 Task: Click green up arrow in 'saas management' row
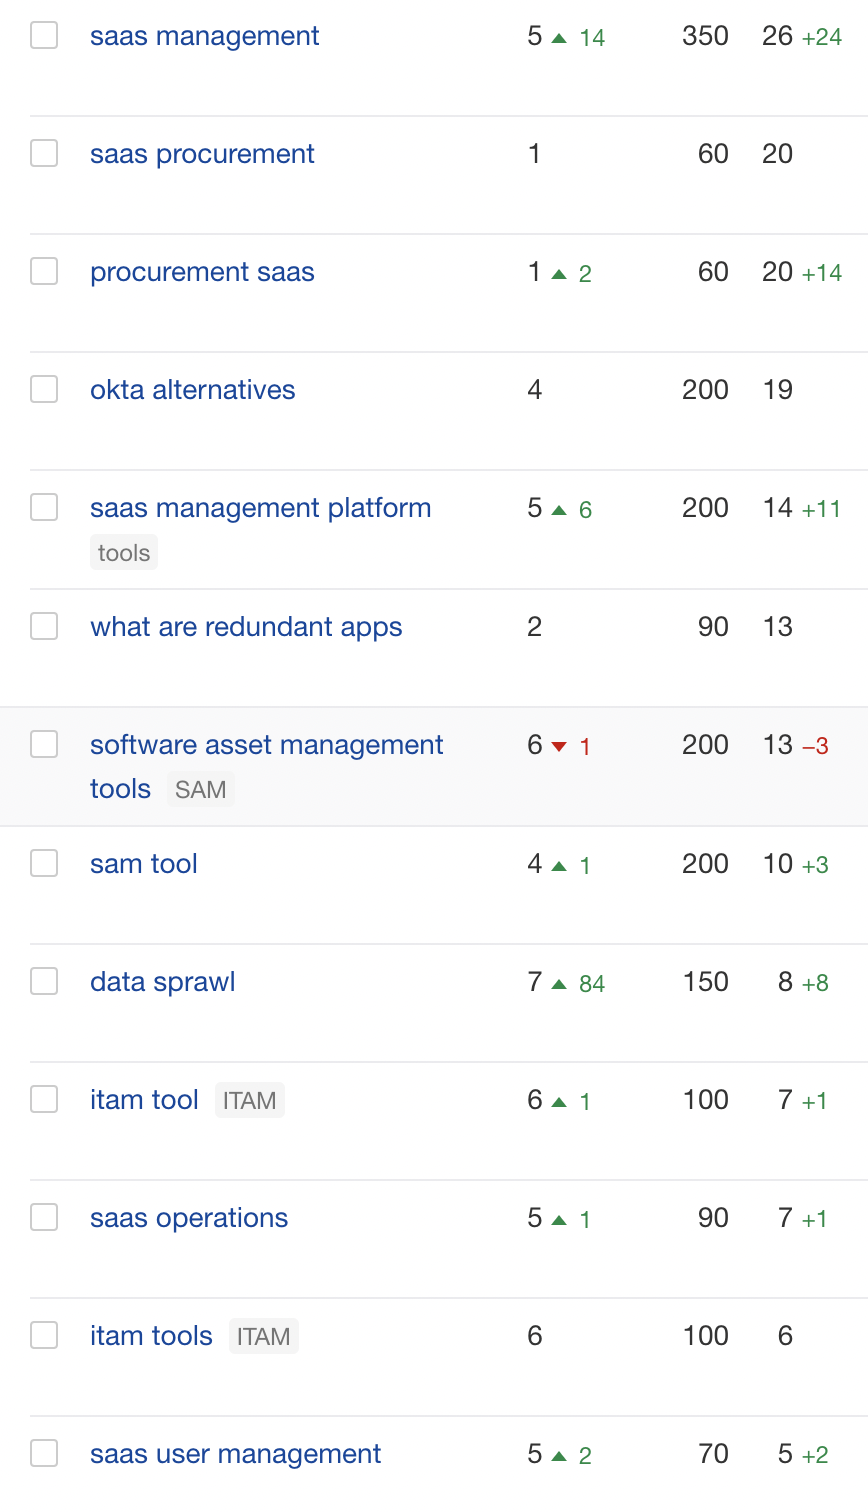tap(559, 38)
